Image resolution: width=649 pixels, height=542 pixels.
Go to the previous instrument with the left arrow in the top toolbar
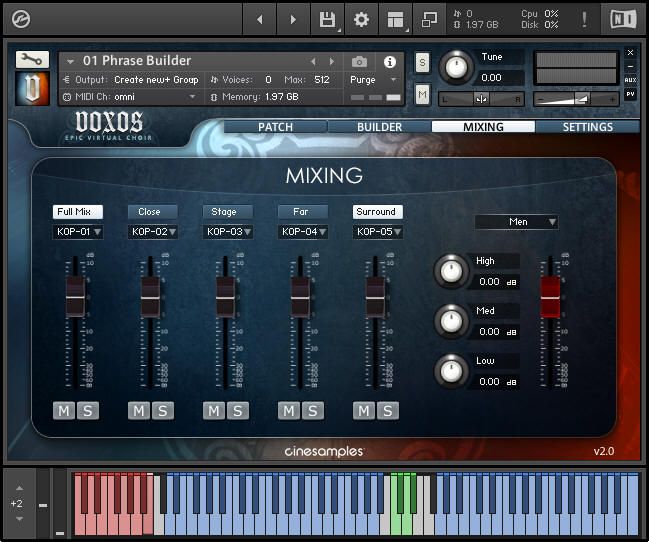tap(260, 19)
